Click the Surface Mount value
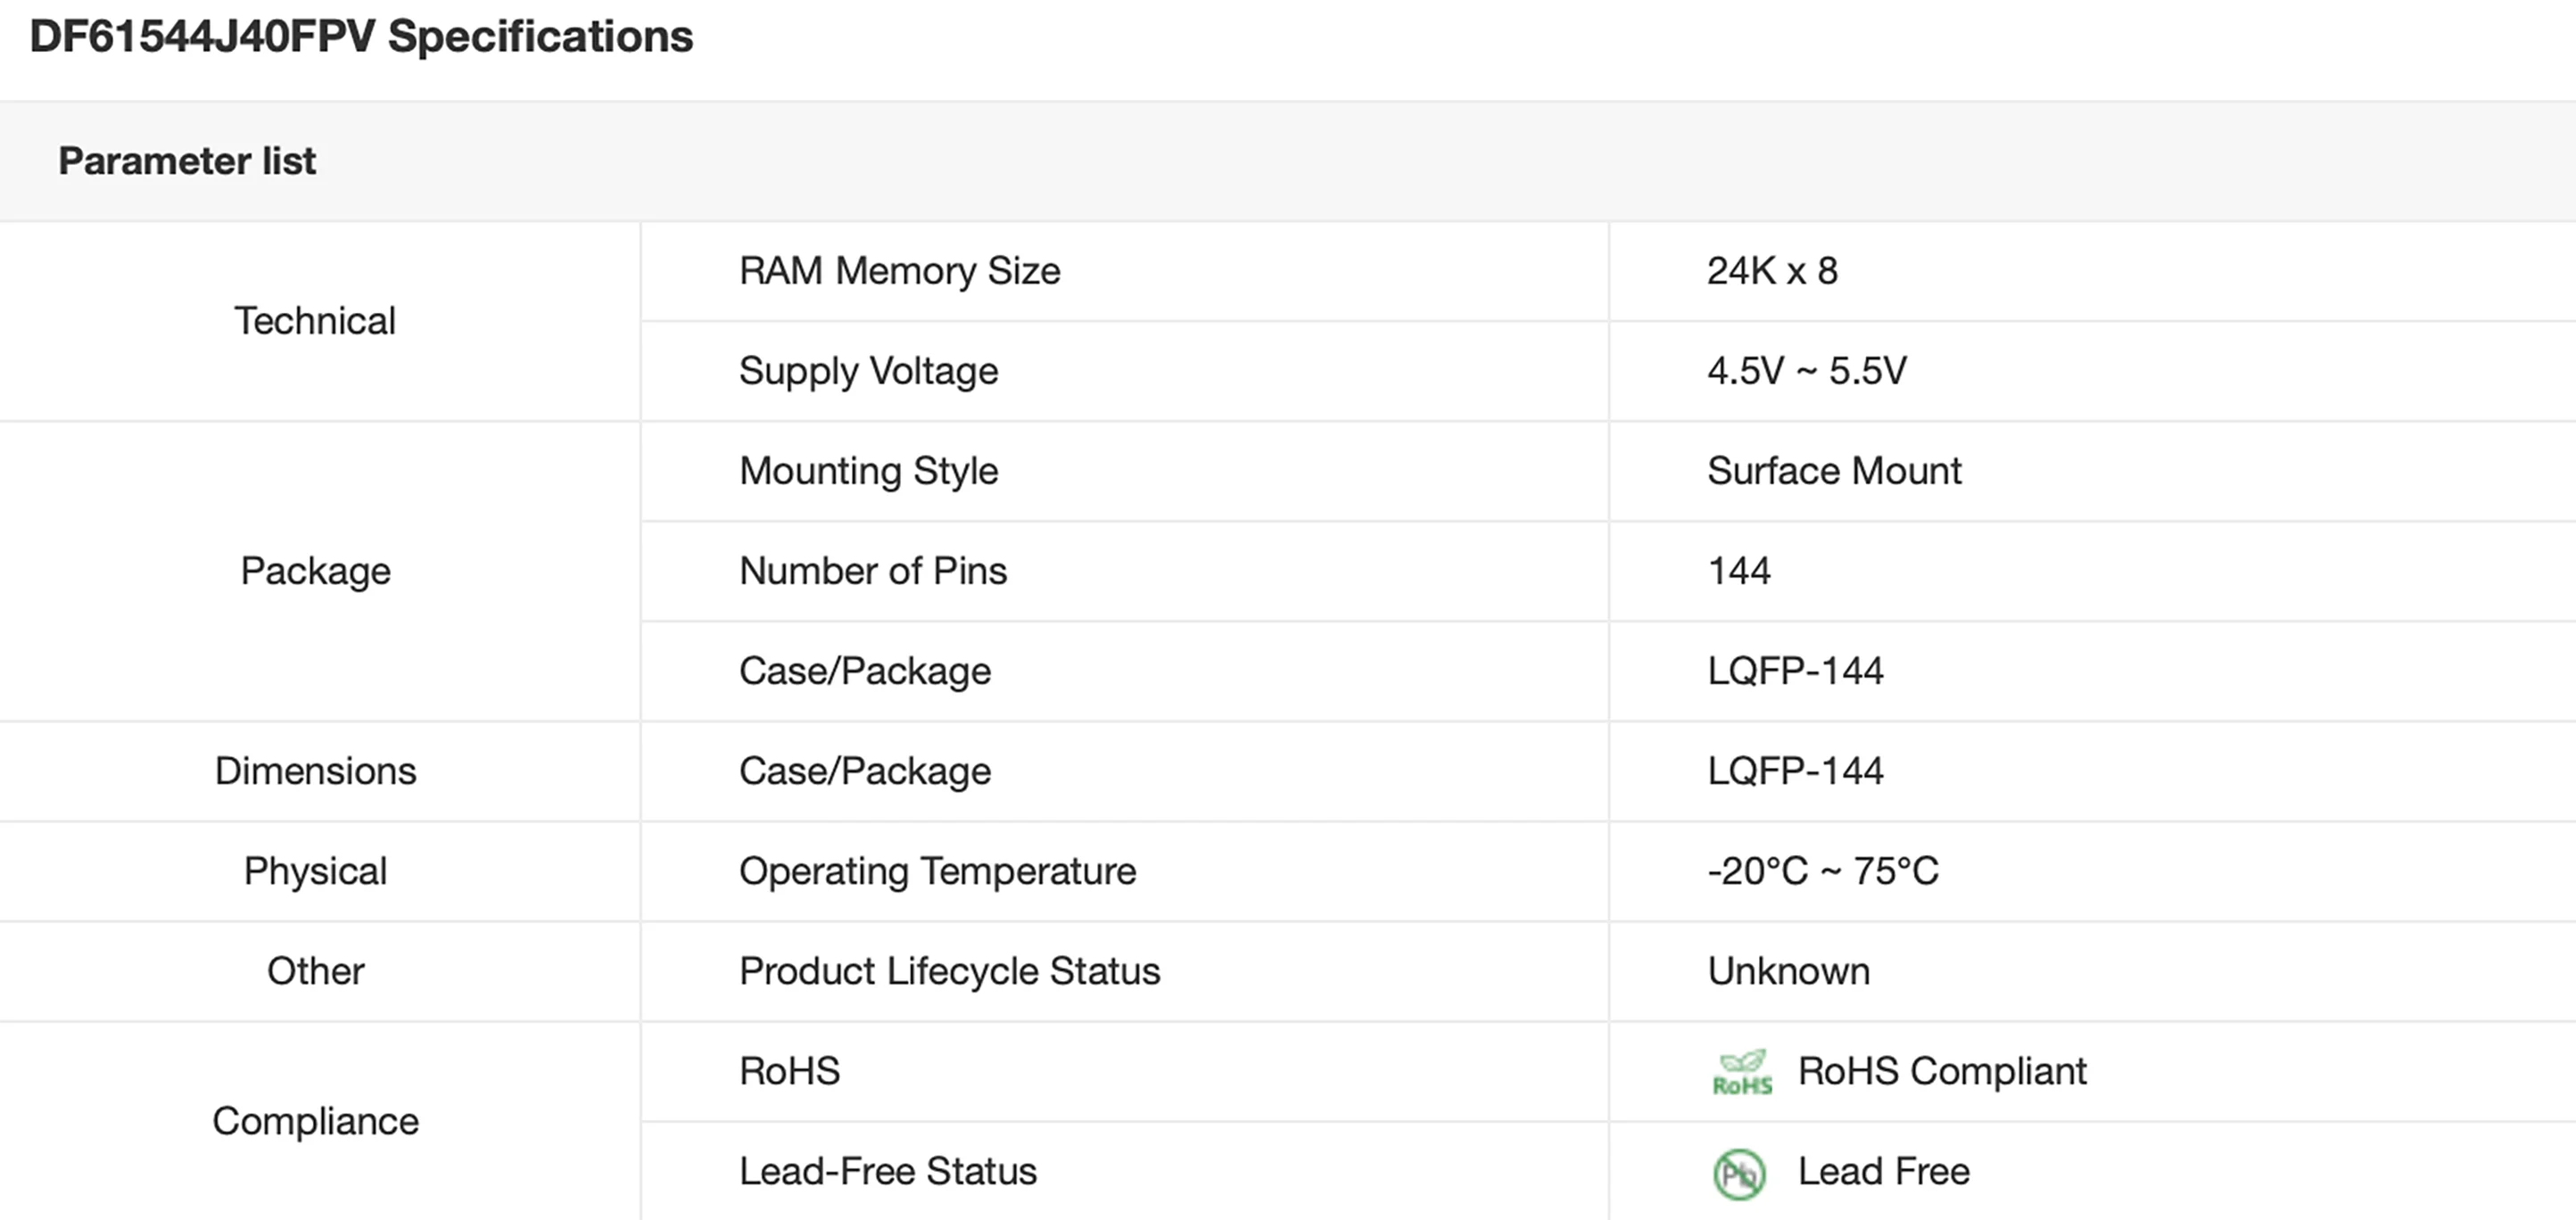The height and width of the screenshot is (1220, 2576). point(1834,471)
